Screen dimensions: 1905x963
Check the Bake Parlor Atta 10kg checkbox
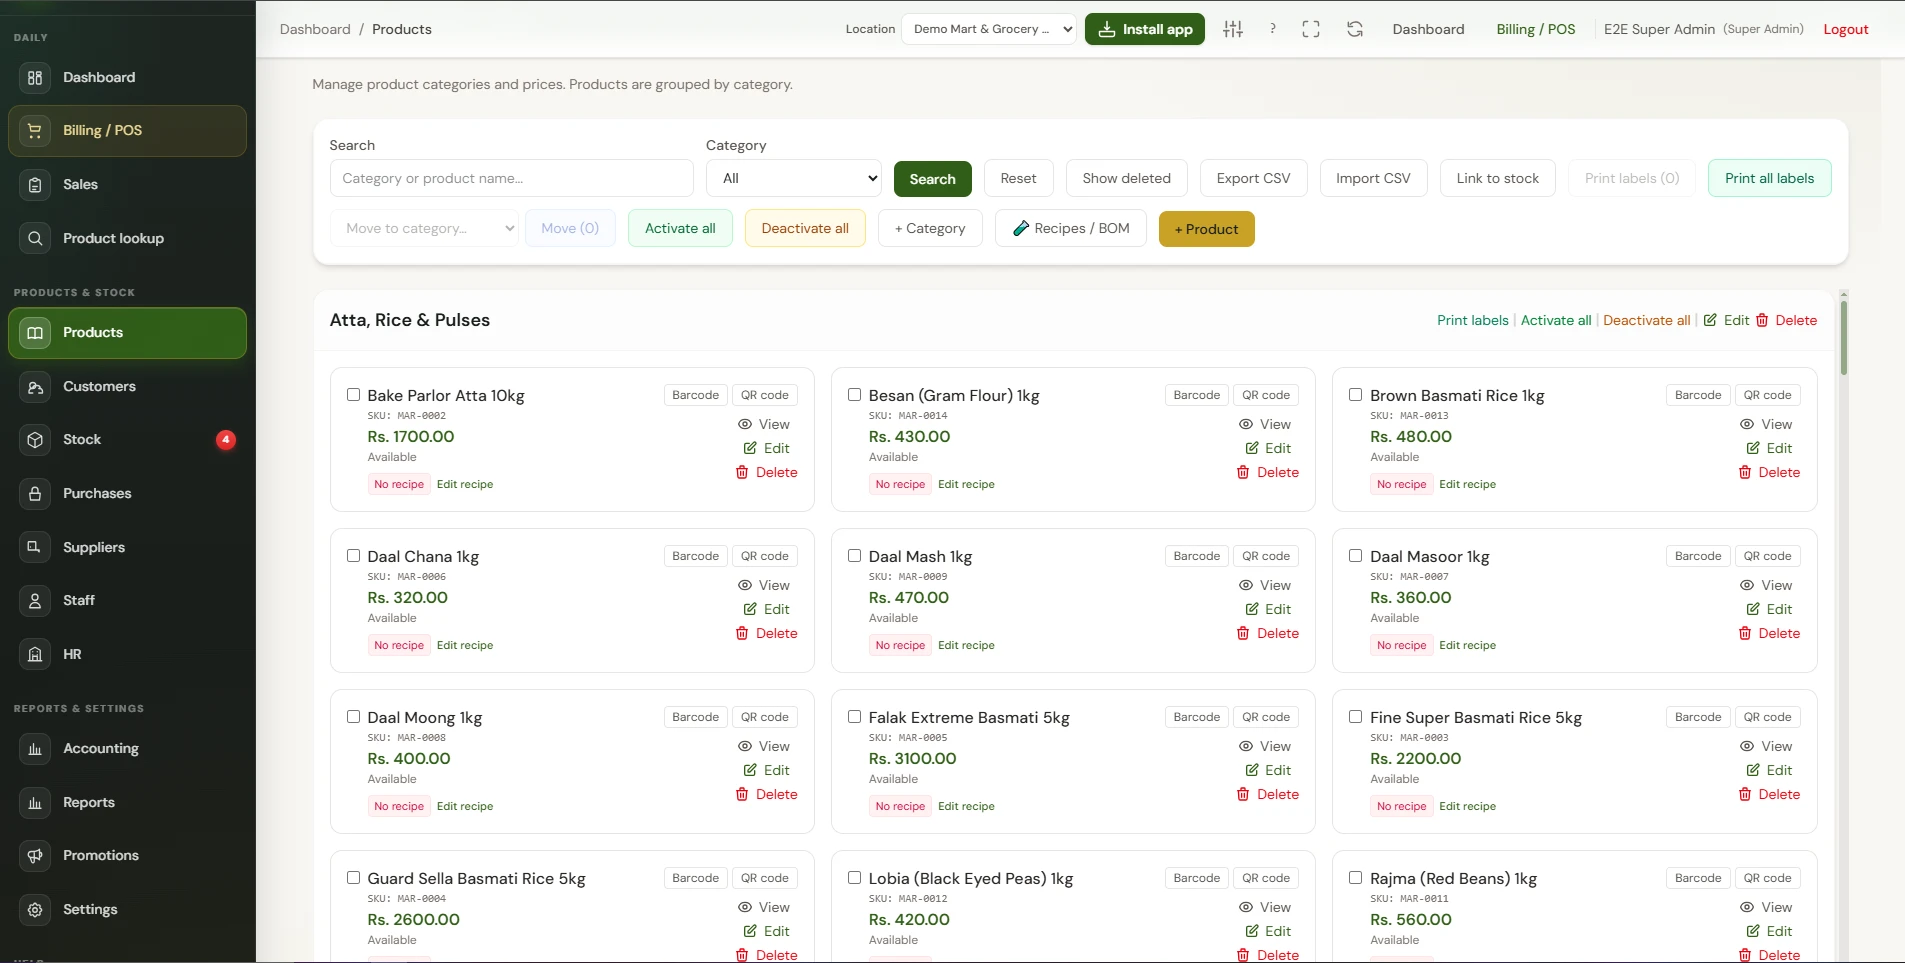tap(353, 395)
